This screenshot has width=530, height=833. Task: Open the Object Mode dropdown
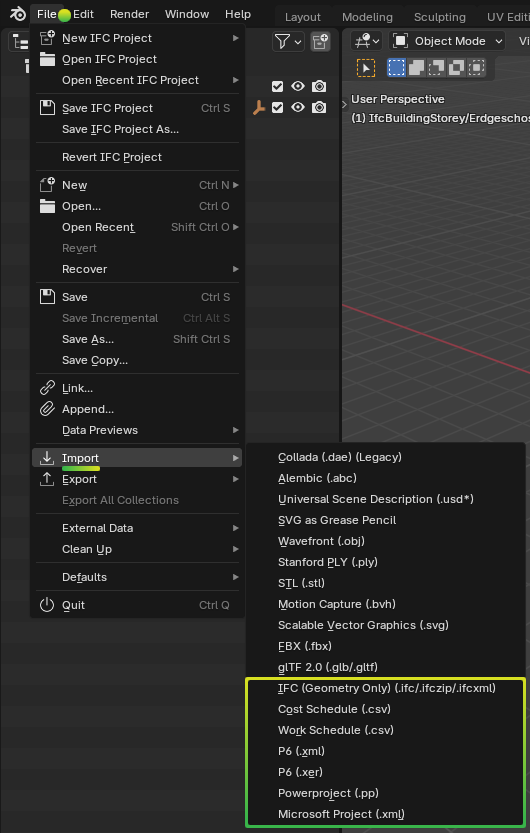(447, 41)
